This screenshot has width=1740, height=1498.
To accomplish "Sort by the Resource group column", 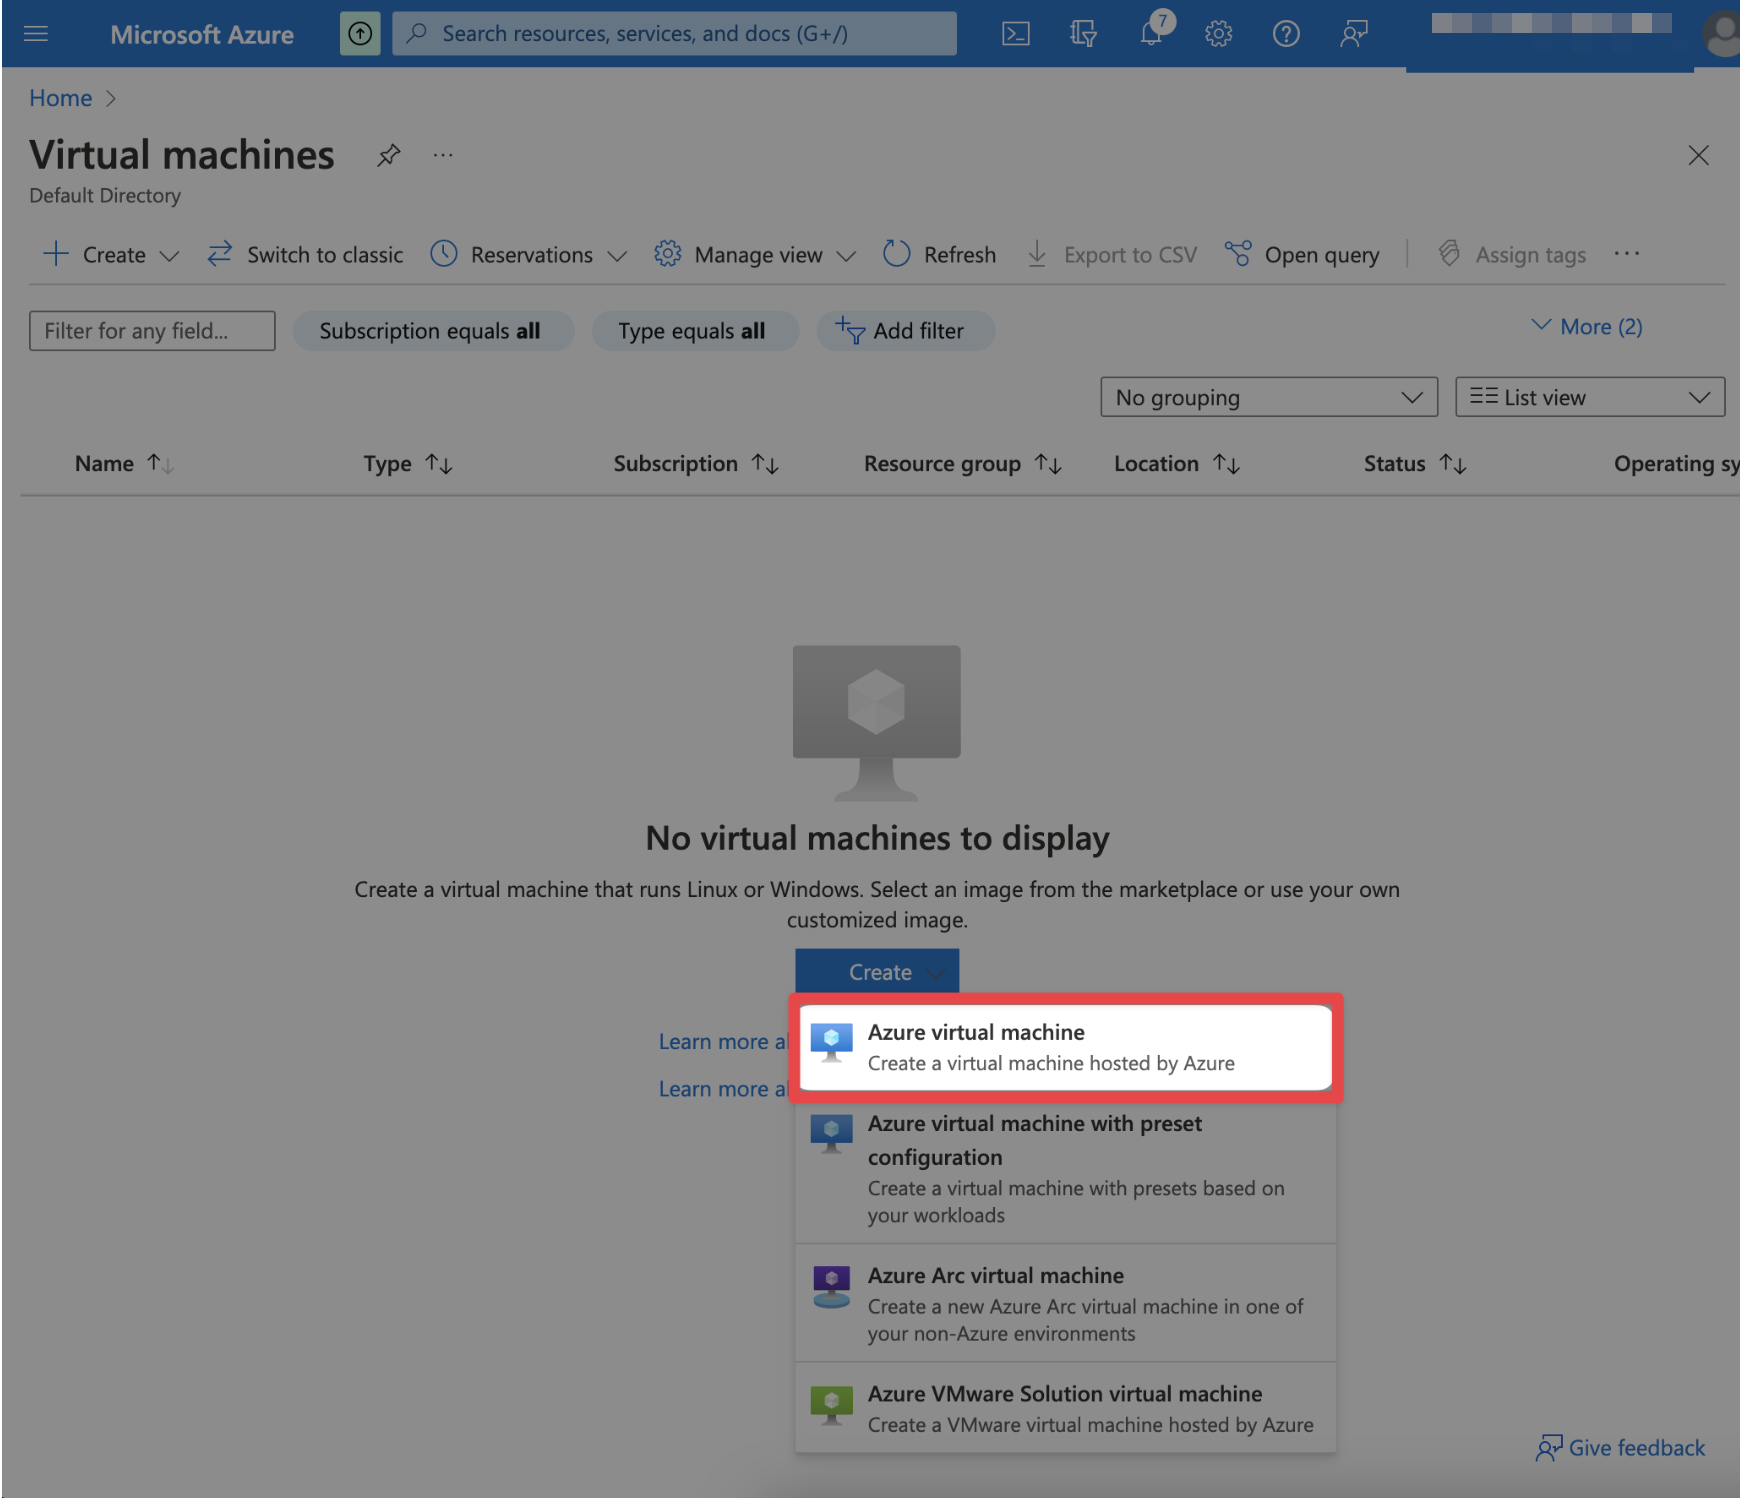I will pos(962,464).
